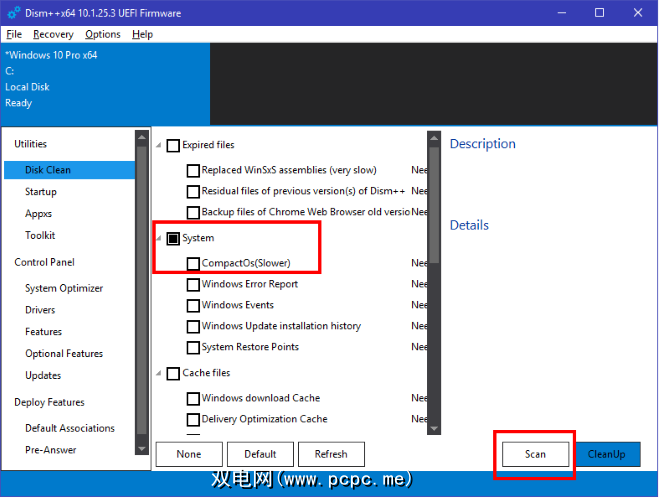
Task: Check the Cache files group checkbox
Action: pos(173,374)
